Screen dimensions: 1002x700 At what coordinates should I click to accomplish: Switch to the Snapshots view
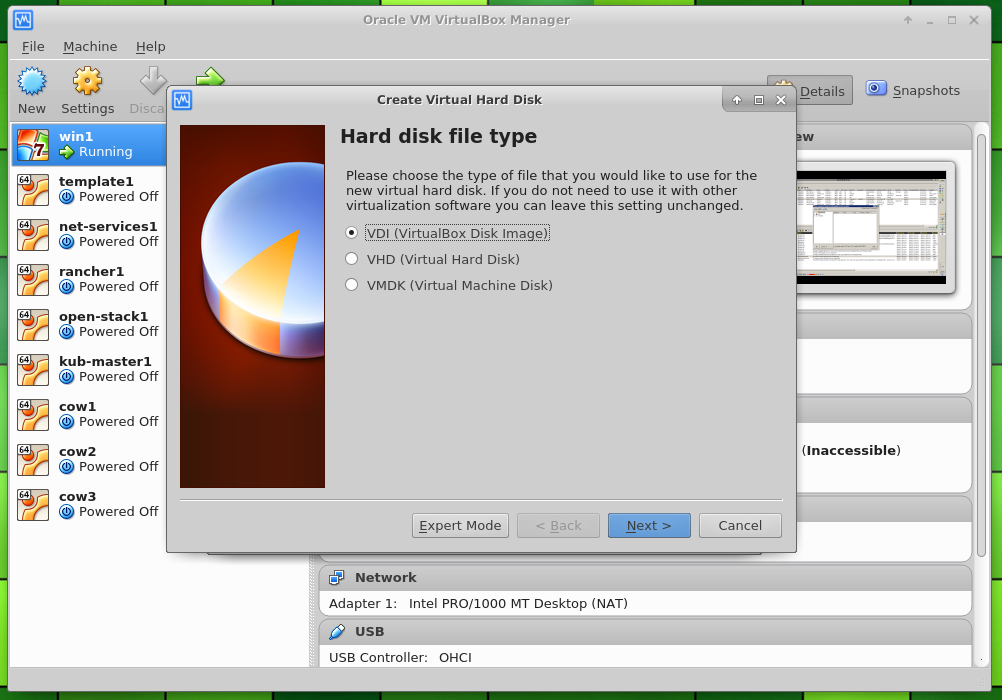[x=913, y=90]
